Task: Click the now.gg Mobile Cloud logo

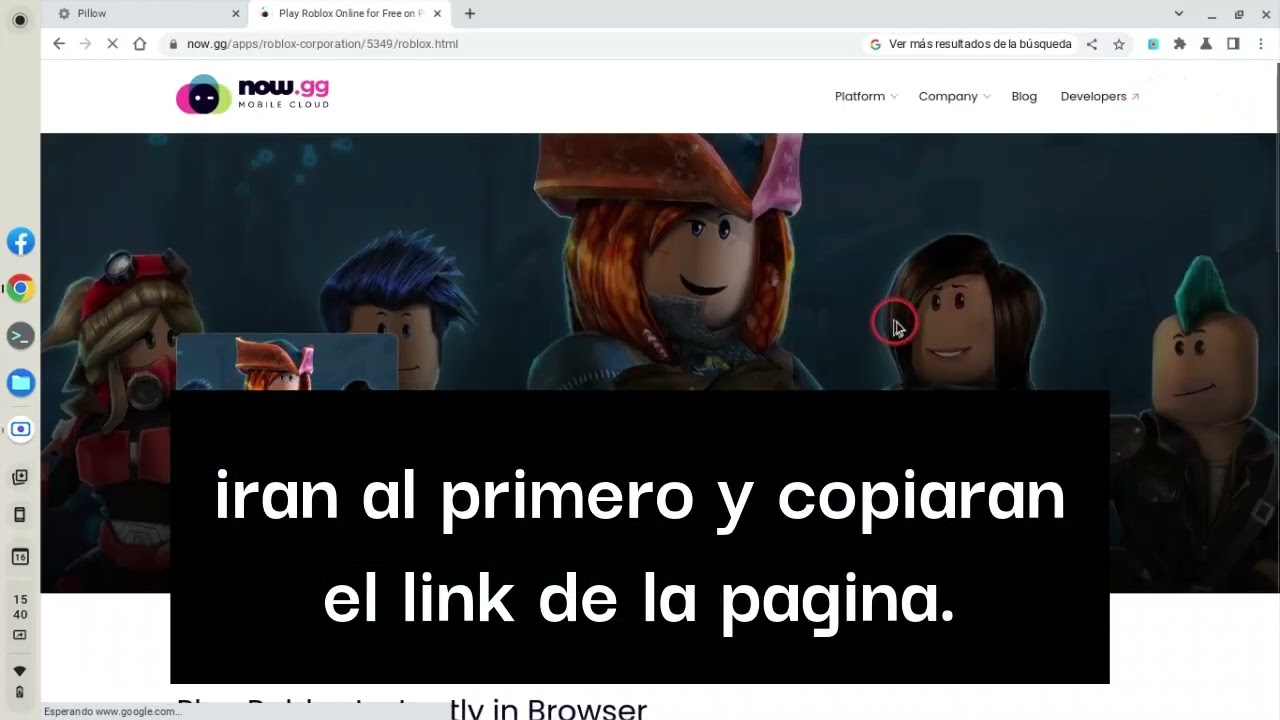Action: (252, 95)
